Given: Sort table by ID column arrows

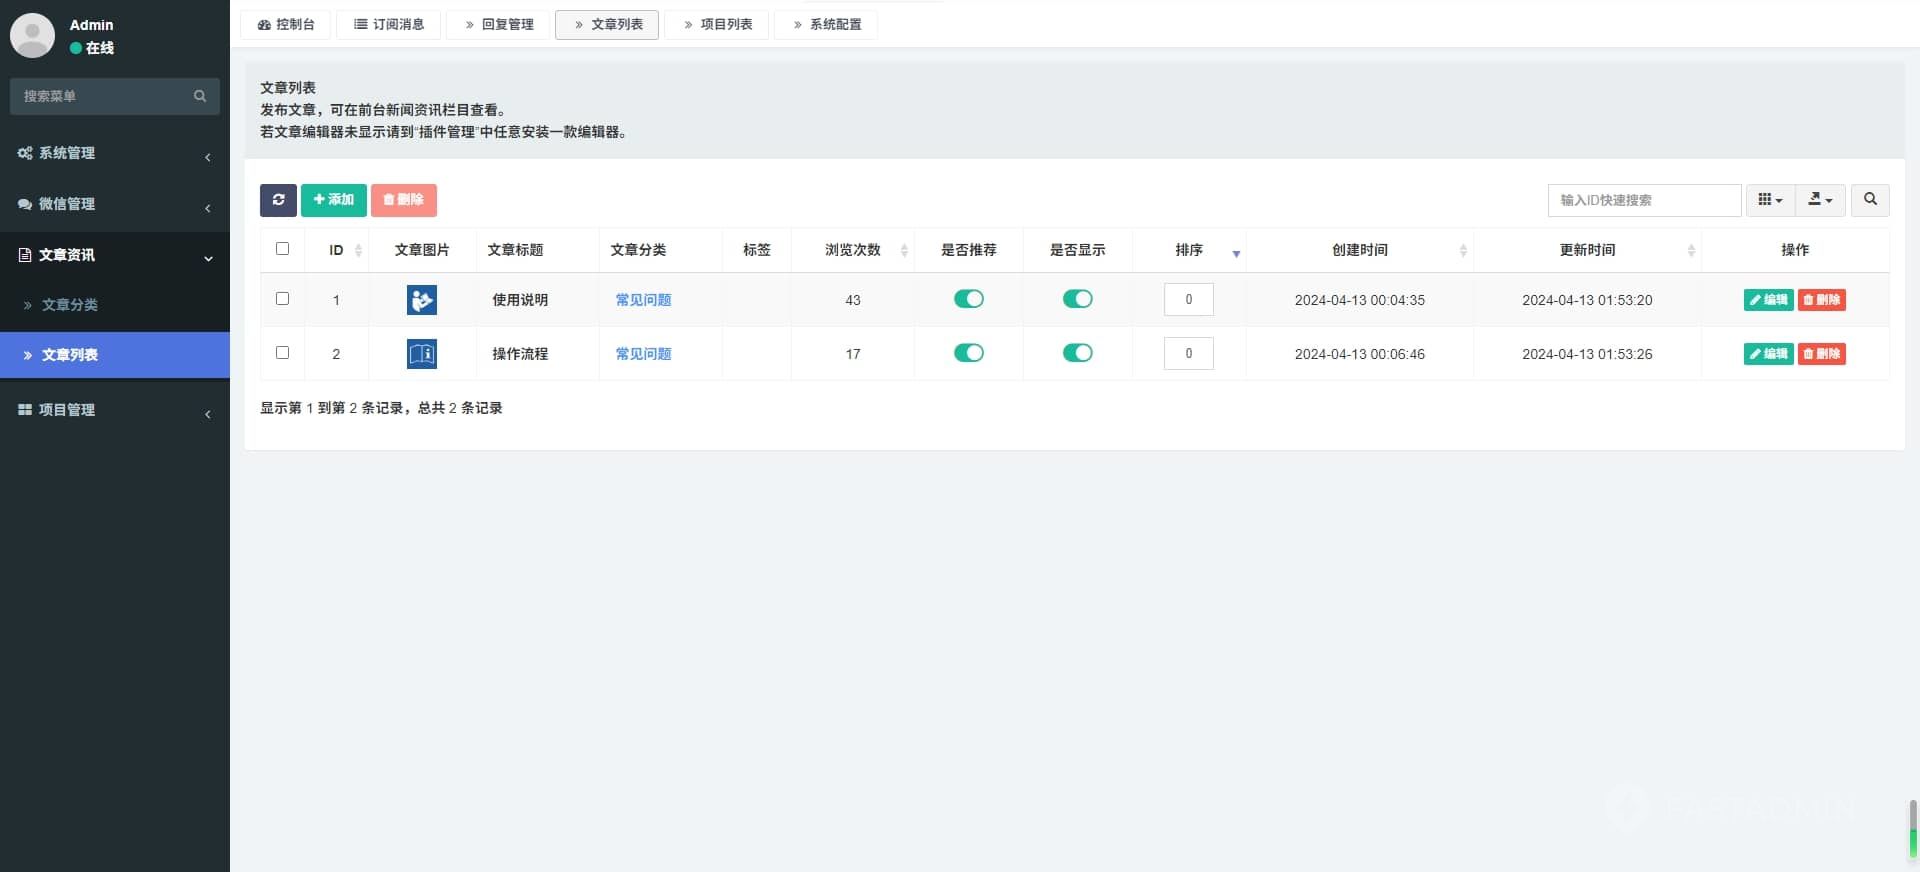Looking at the screenshot, I should pos(358,250).
